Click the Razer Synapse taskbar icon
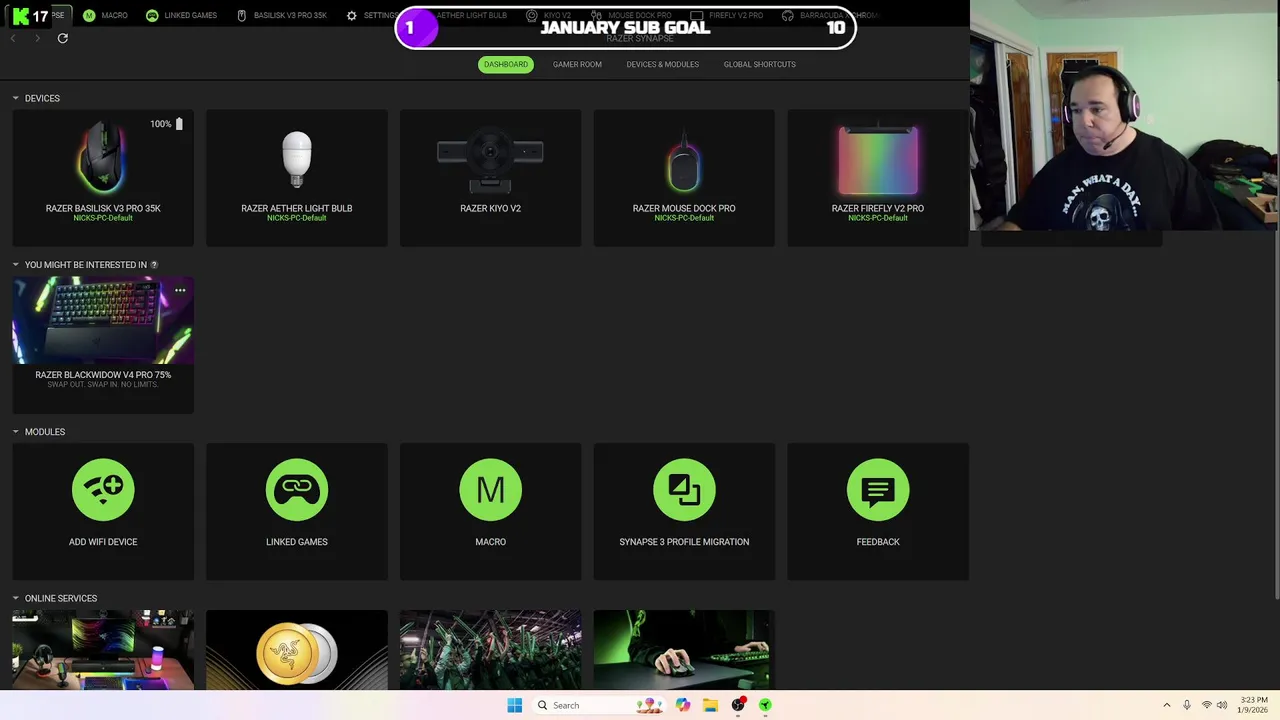This screenshot has height=720, width=1280. click(x=765, y=705)
